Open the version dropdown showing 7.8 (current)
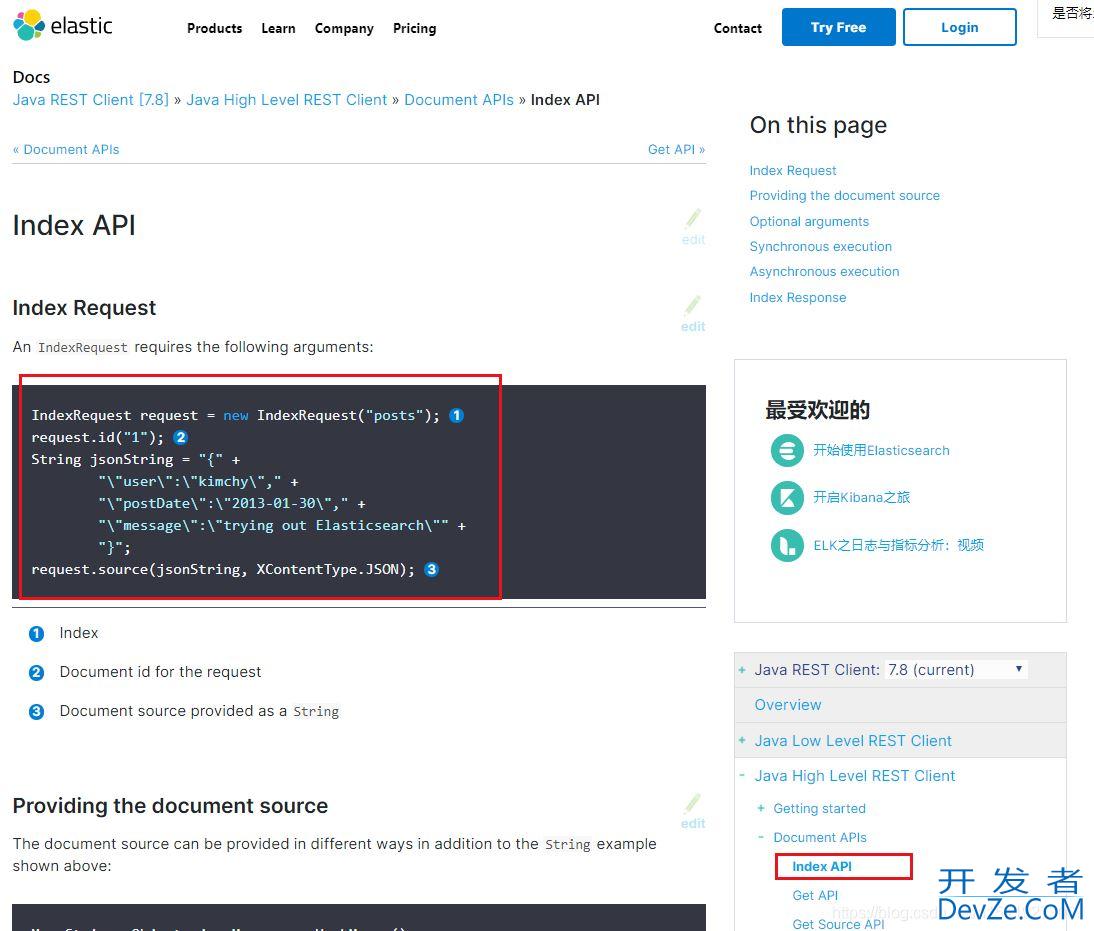Viewport: 1094px width, 931px height. click(955, 670)
